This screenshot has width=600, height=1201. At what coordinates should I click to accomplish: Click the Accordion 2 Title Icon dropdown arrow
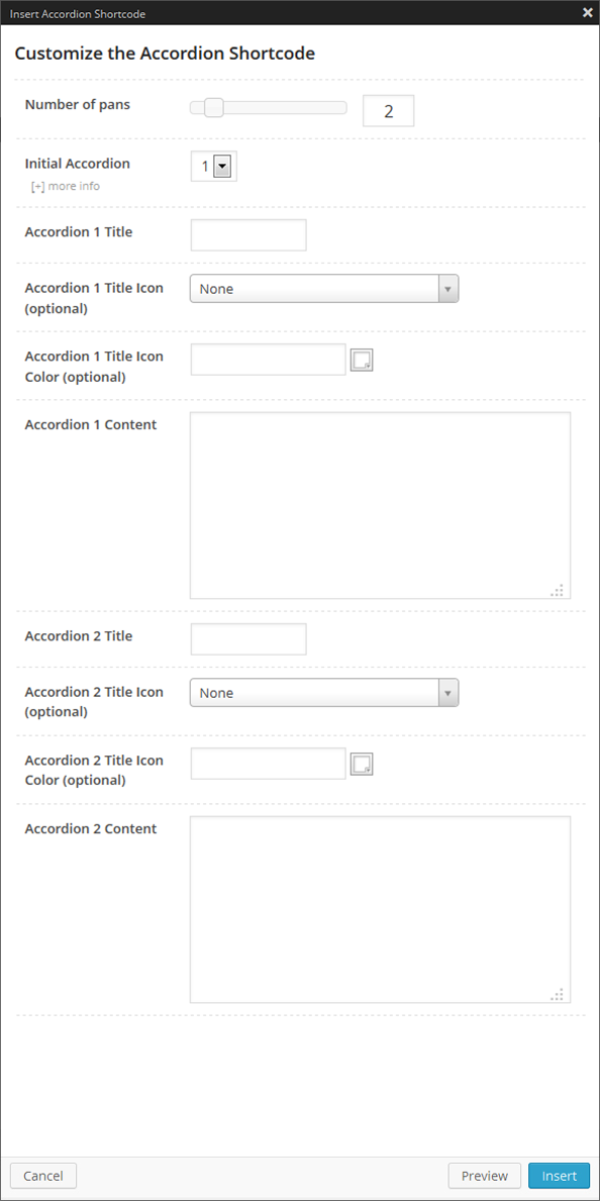447,692
